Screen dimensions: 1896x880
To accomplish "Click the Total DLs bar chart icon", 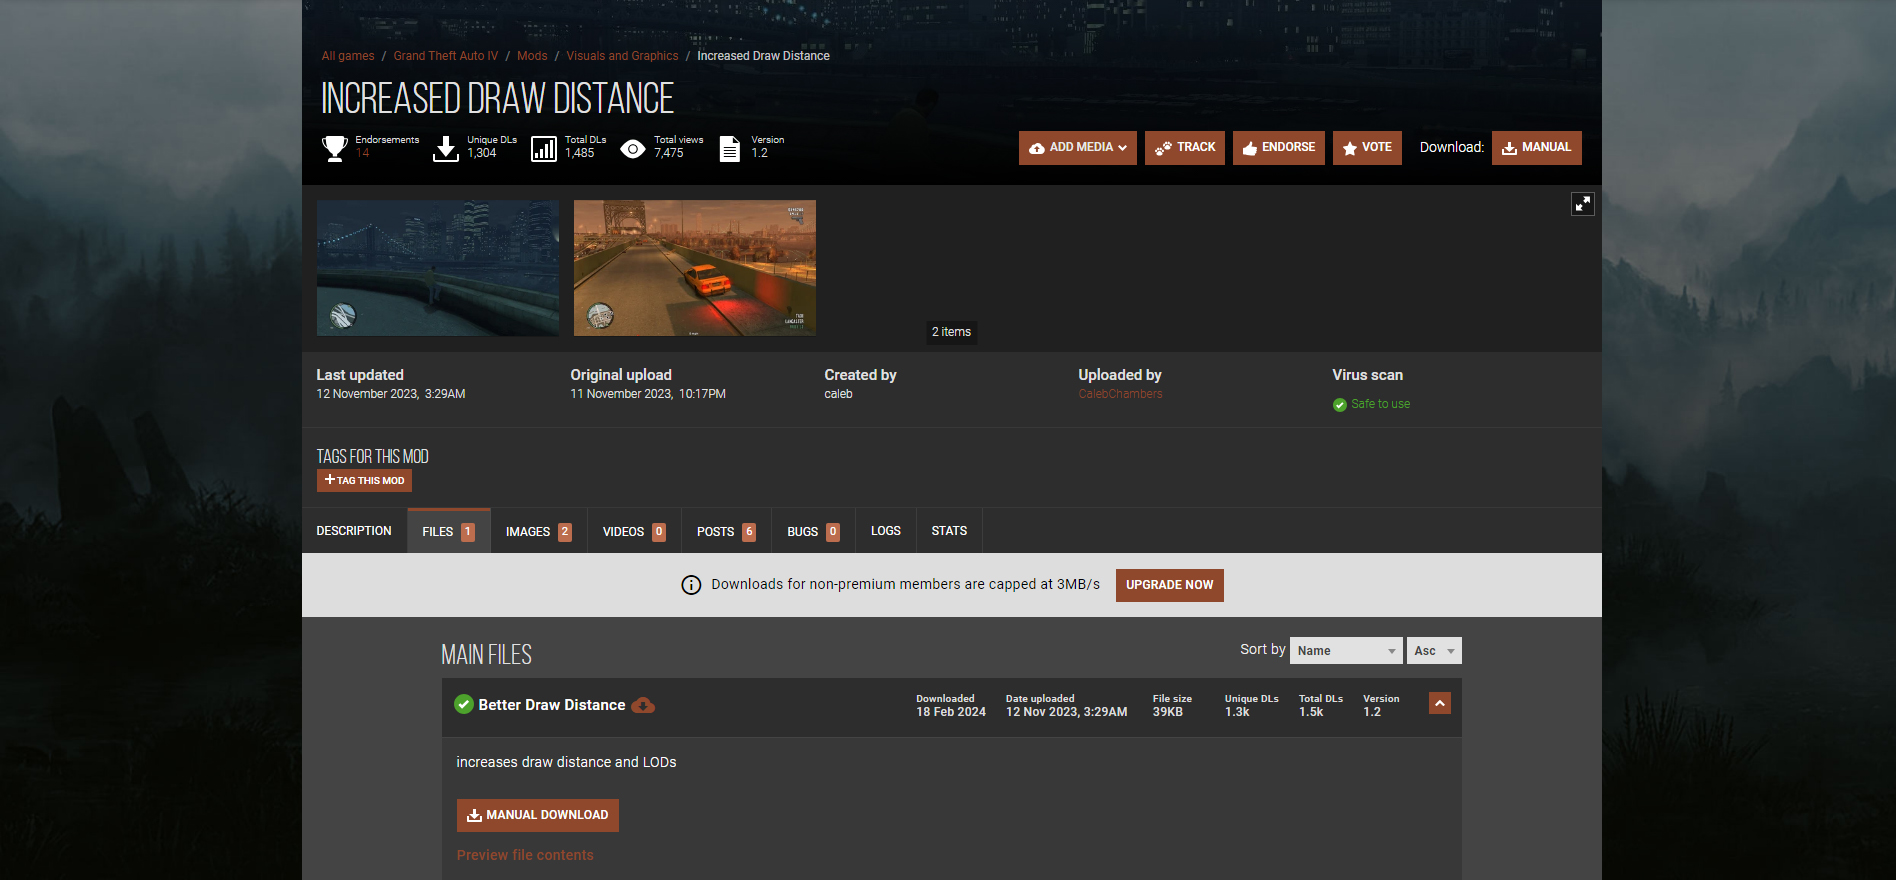I will pyautogui.click(x=544, y=149).
